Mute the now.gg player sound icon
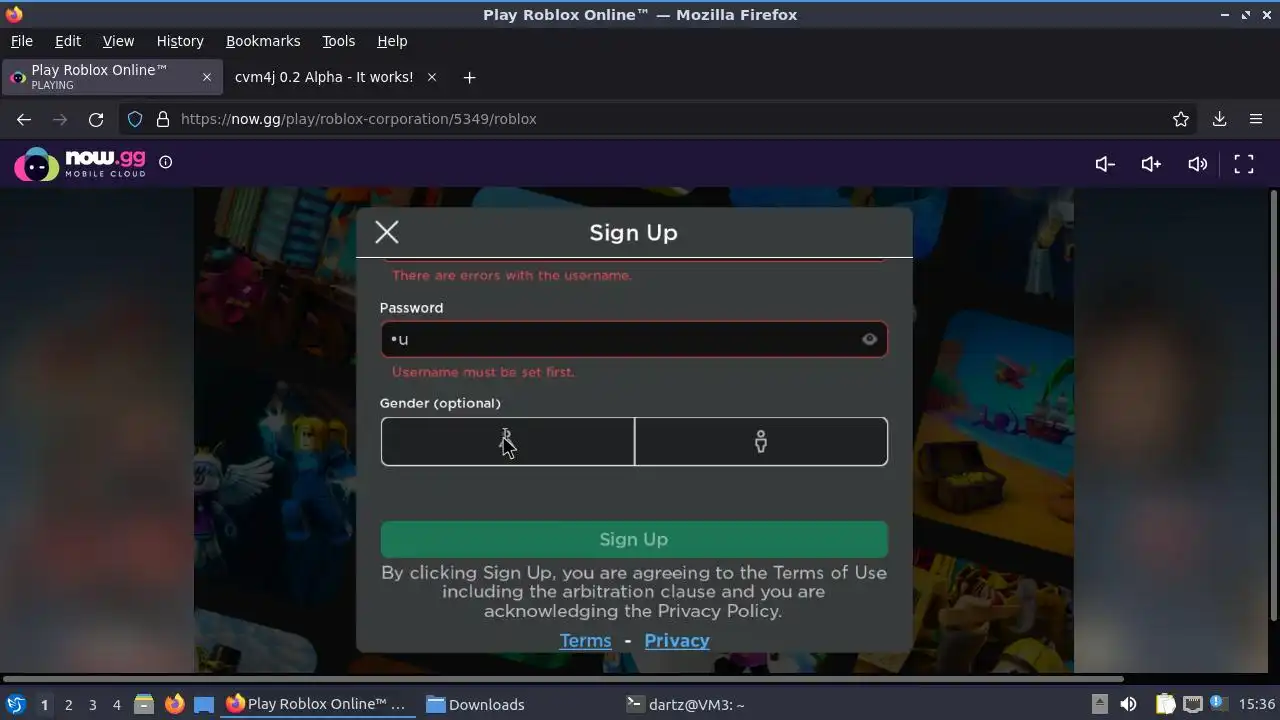Image resolution: width=1280 pixels, height=720 pixels. (x=1197, y=164)
